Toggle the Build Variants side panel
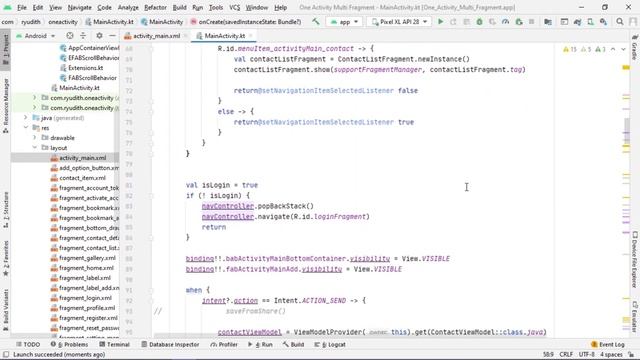This screenshot has height=360, width=640. pyautogui.click(x=6, y=310)
